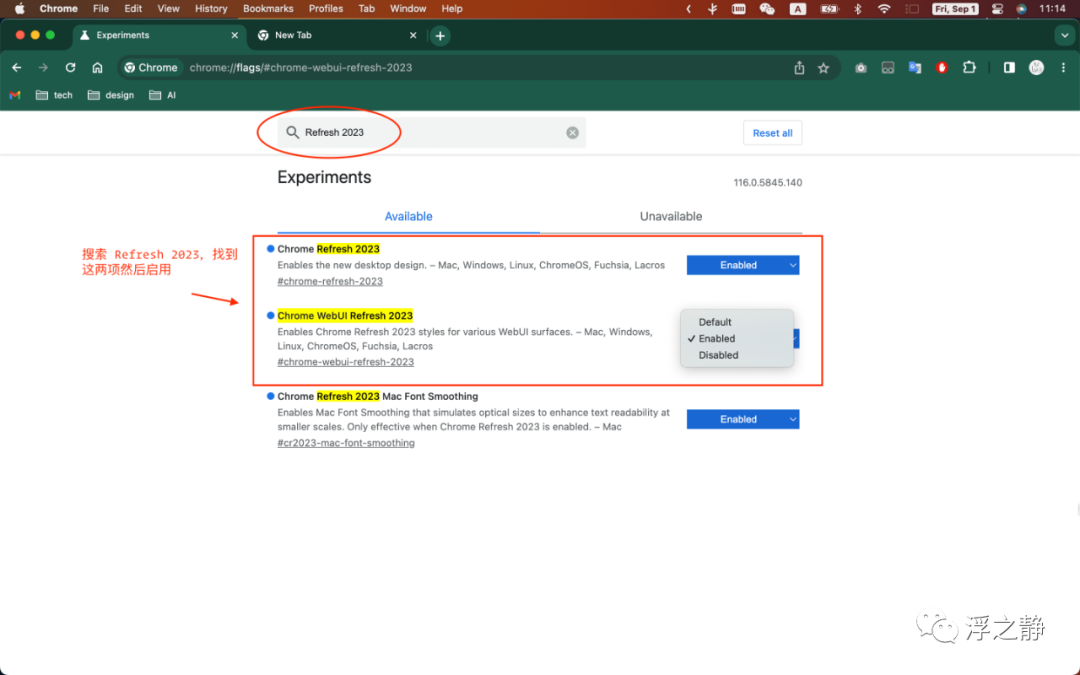Image resolution: width=1080 pixels, height=675 pixels.
Task: Open the #chrome-refresh-2023 link
Action: pyautogui.click(x=330, y=281)
